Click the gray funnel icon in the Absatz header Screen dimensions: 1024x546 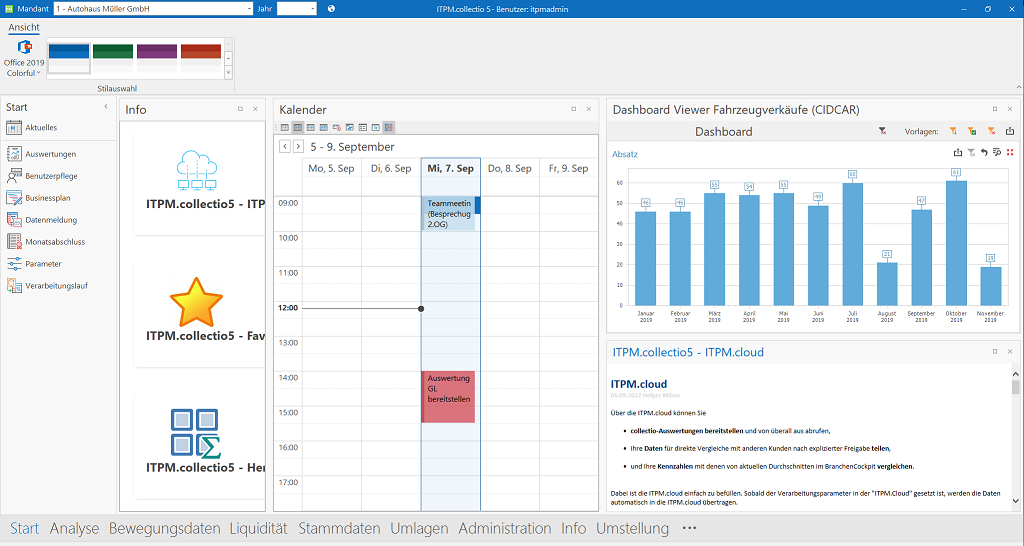point(972,152)
